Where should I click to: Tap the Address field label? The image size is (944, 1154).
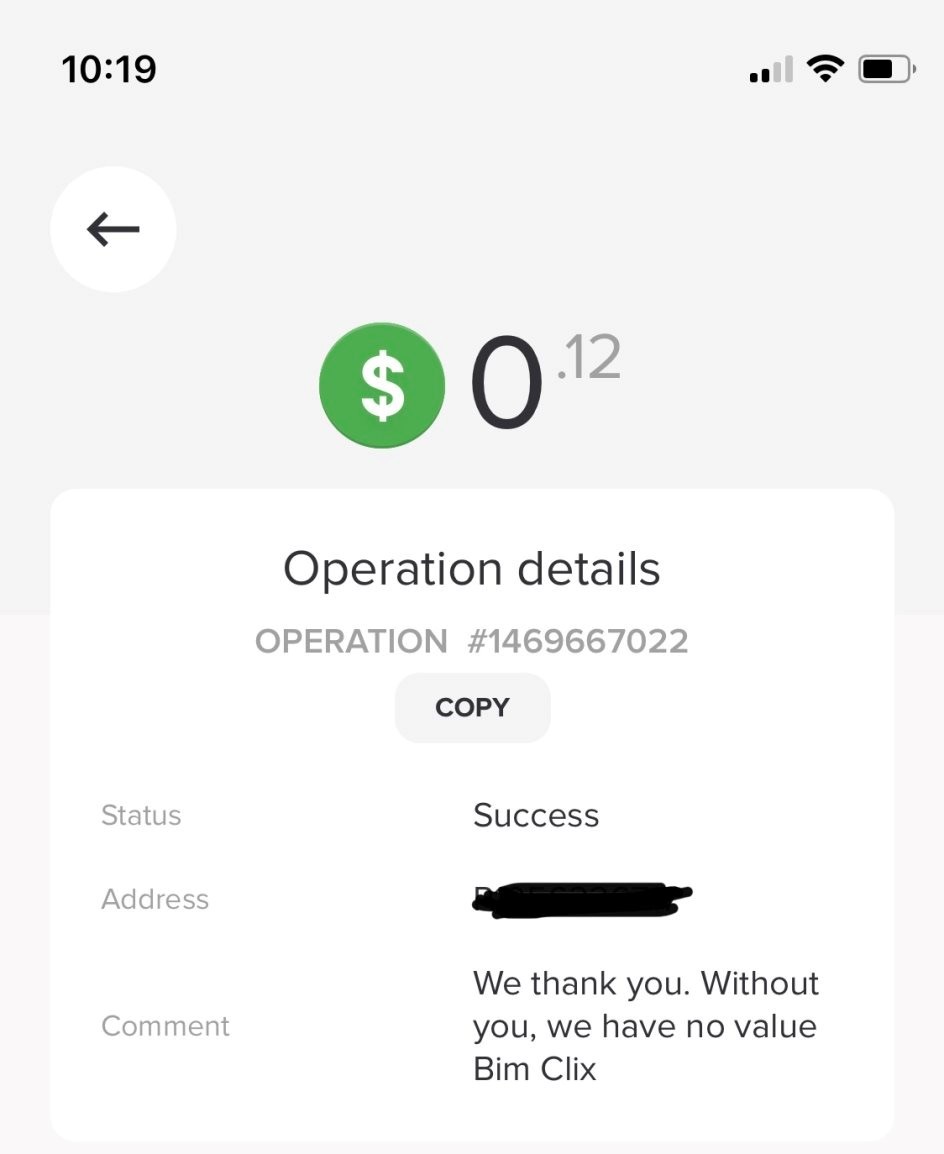155,899
